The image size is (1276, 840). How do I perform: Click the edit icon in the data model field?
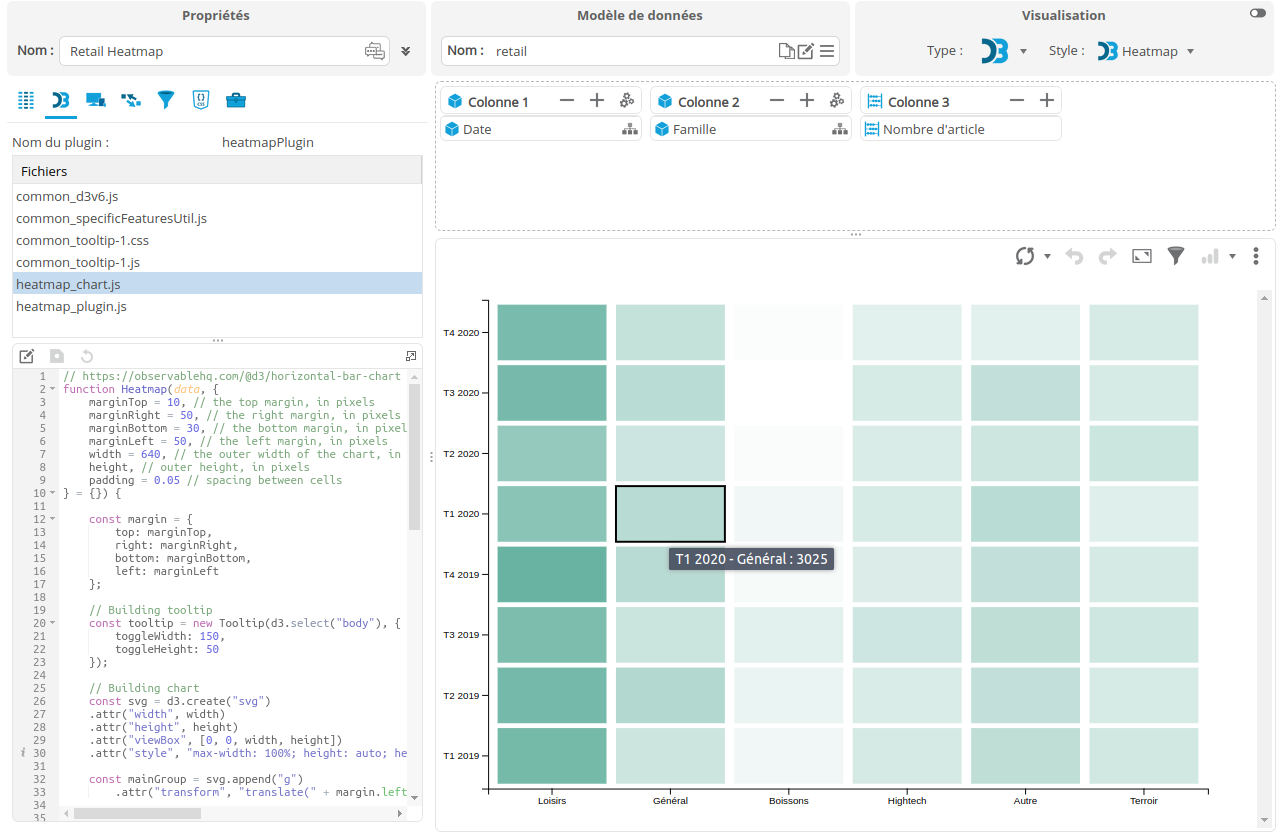[806, 51]
